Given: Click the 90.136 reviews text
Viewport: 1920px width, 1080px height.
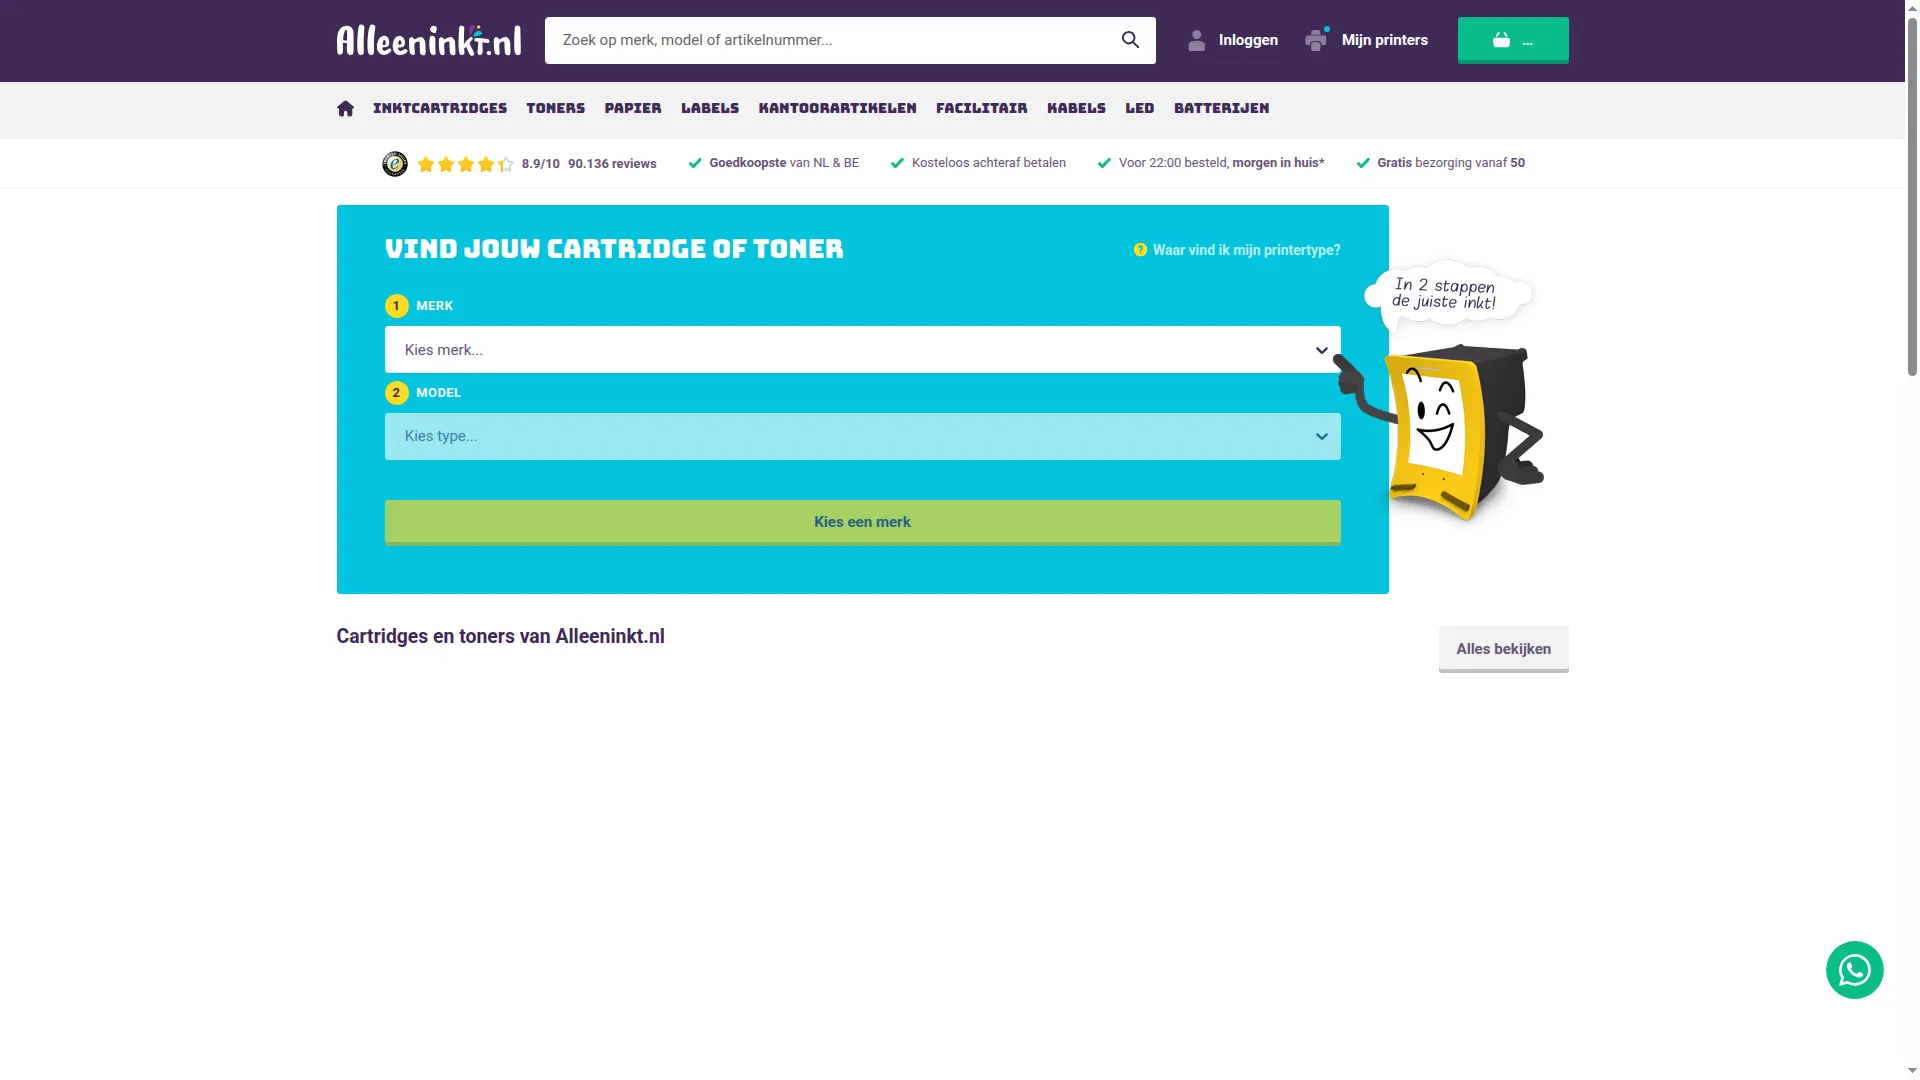Looking at the screenshot, I should click(612, 164).
